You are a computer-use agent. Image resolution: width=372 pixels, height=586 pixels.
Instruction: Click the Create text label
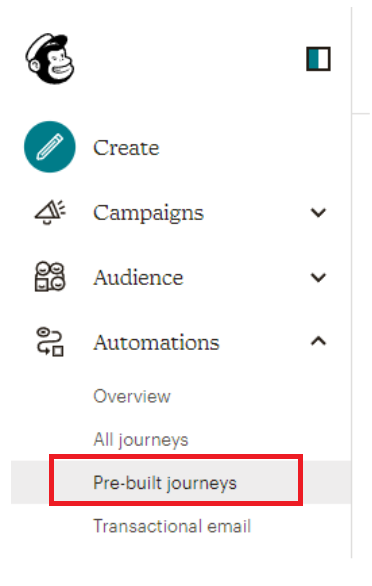click(126, 148)
